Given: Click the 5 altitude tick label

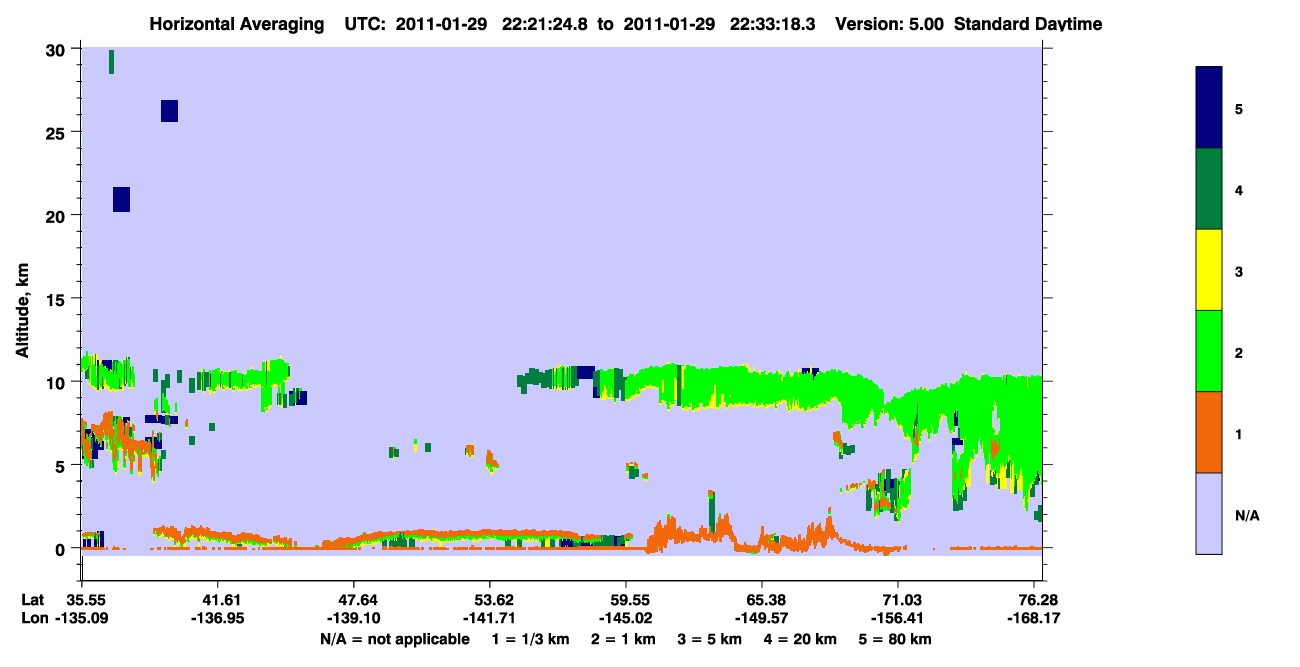Looking at the screenshot, I should pyautogui.click(x=62, y=465).
